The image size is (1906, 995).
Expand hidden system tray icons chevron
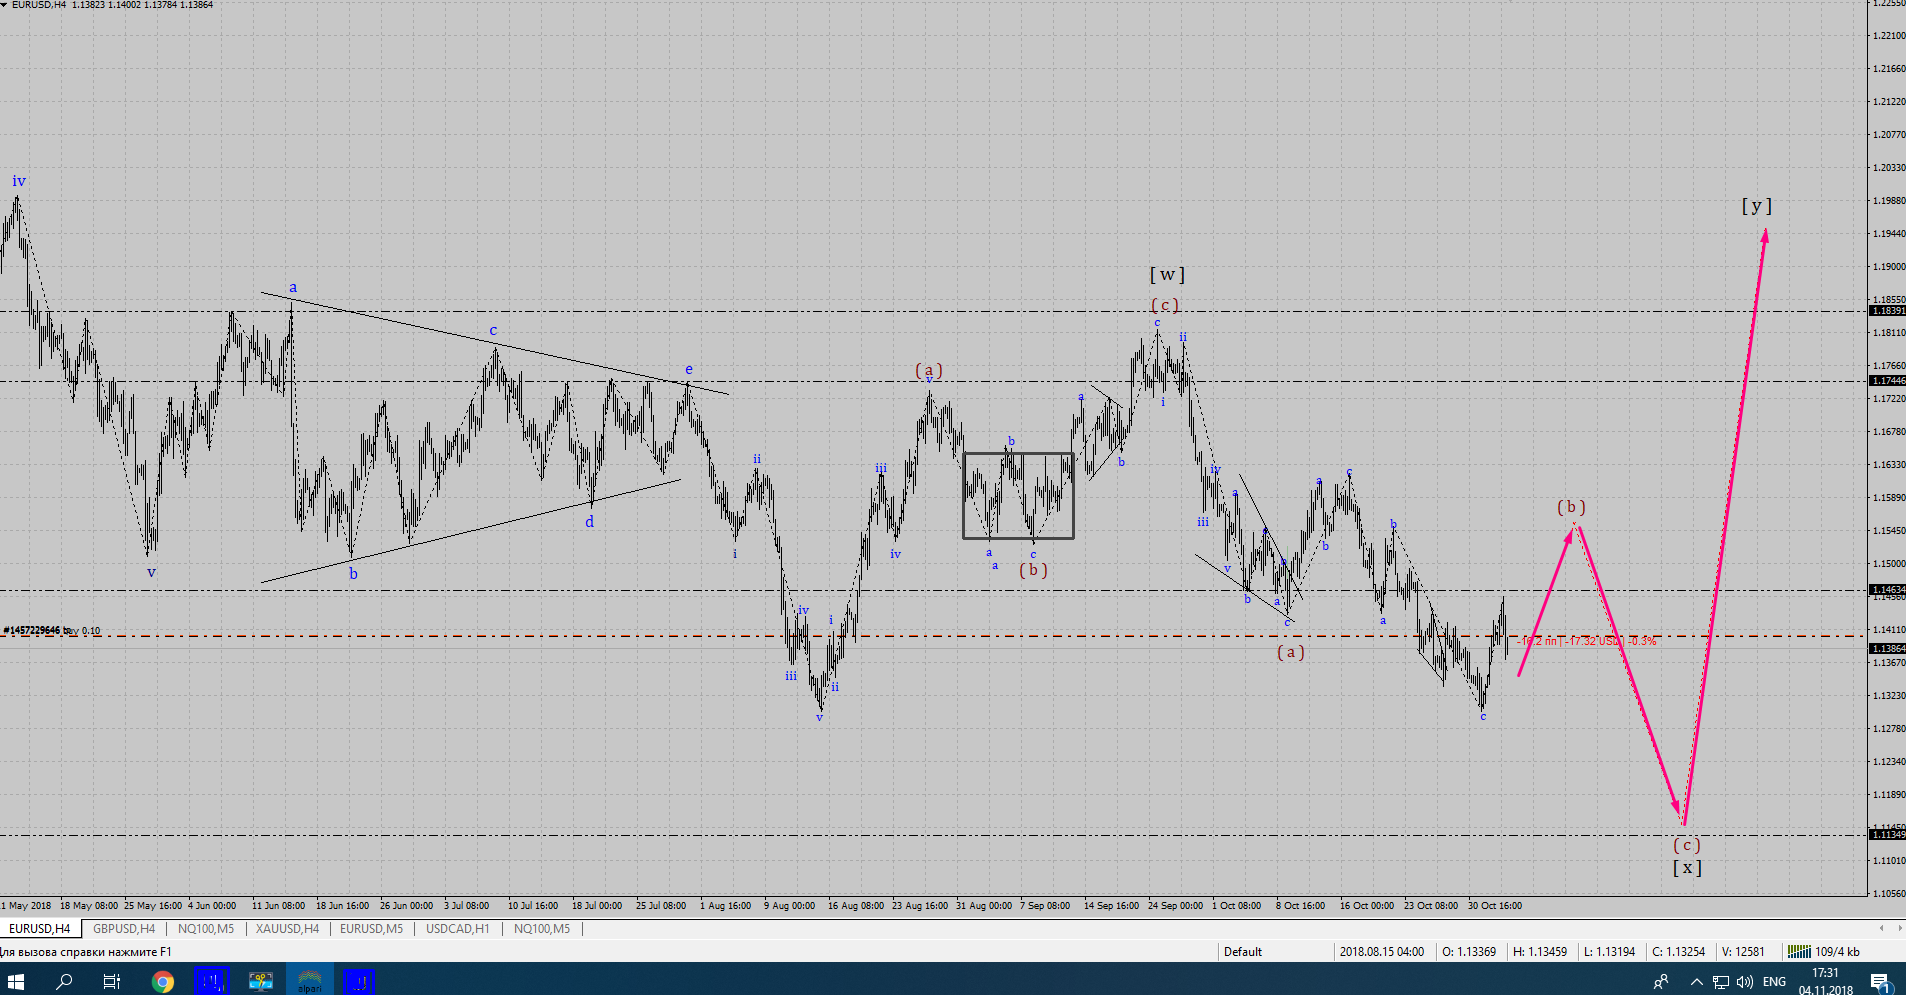[1696, 982]
